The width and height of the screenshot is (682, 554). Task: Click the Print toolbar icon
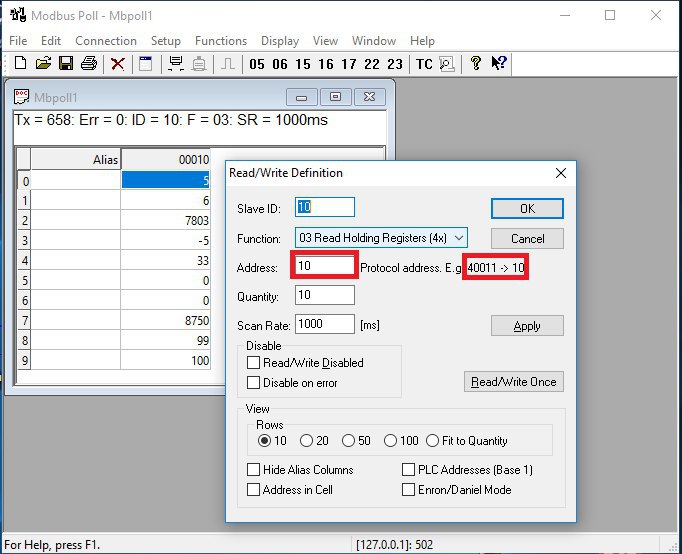[89, 63]
